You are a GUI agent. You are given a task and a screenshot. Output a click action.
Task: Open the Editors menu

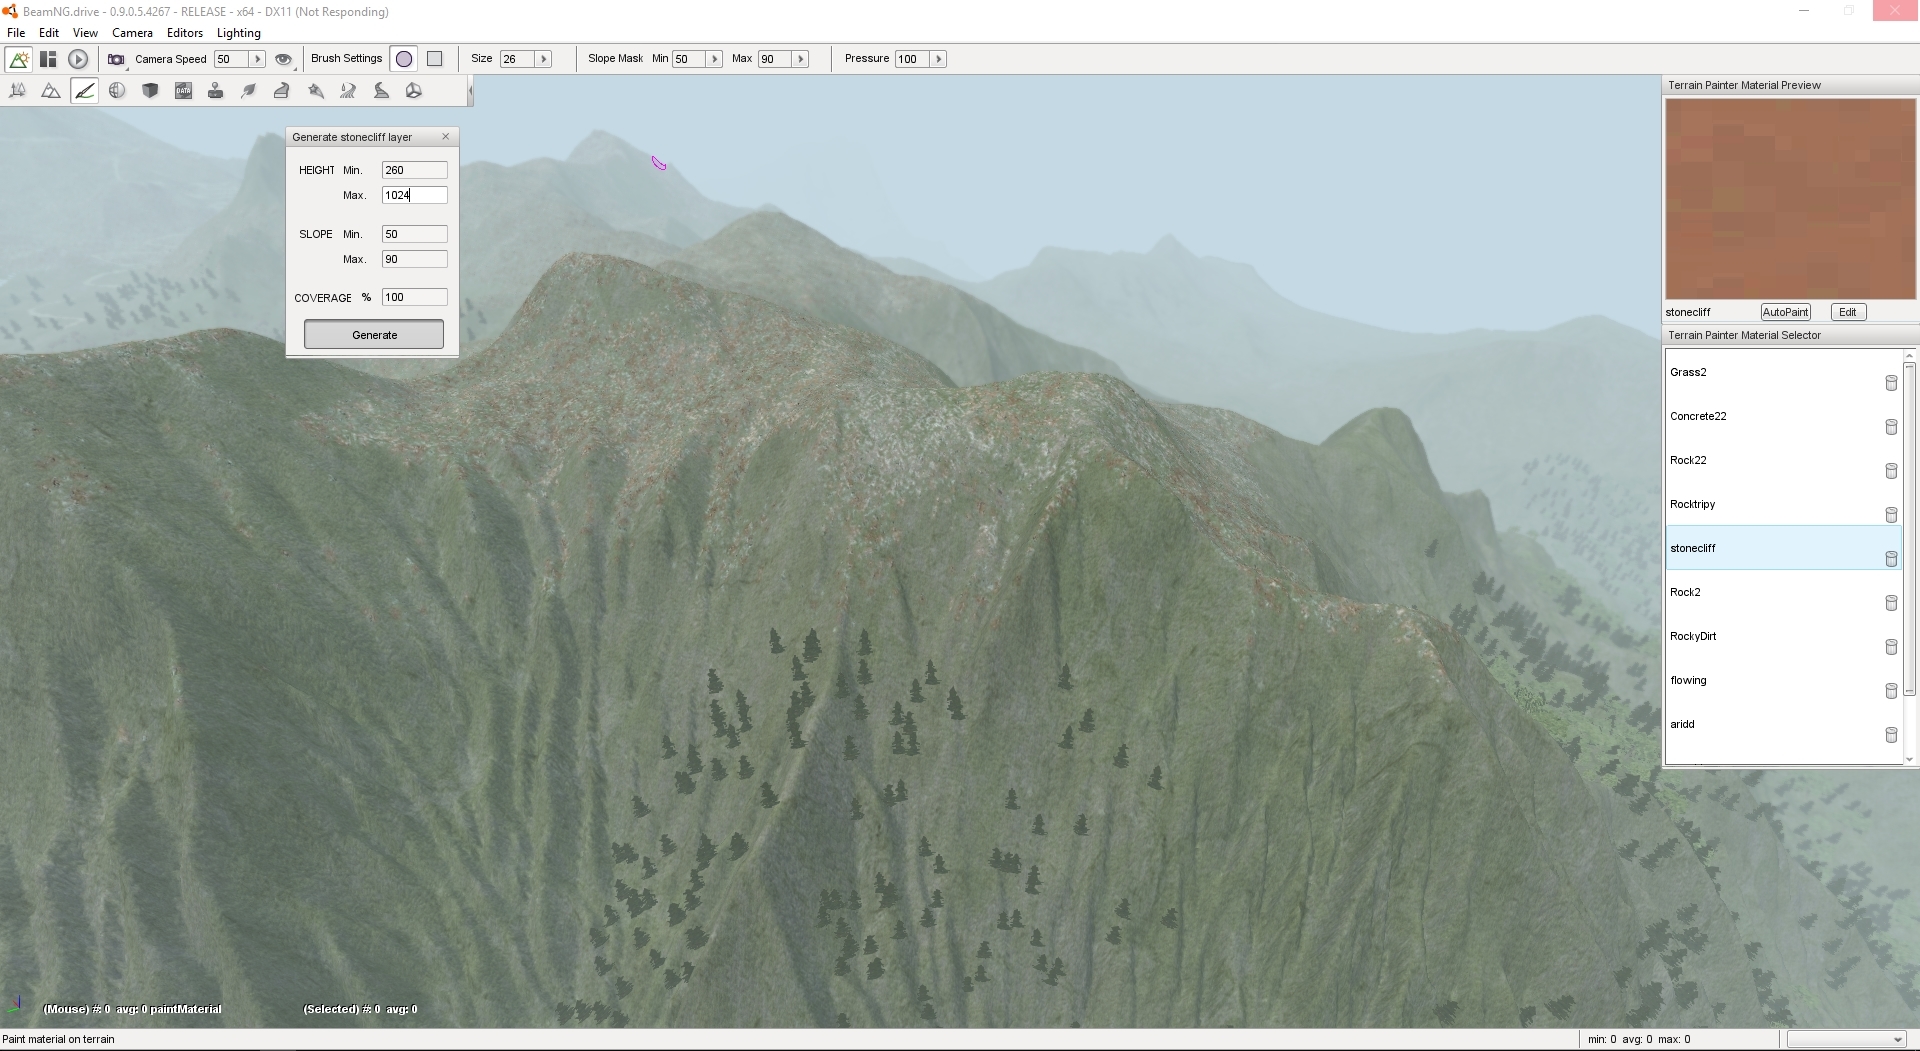point(184,33)
